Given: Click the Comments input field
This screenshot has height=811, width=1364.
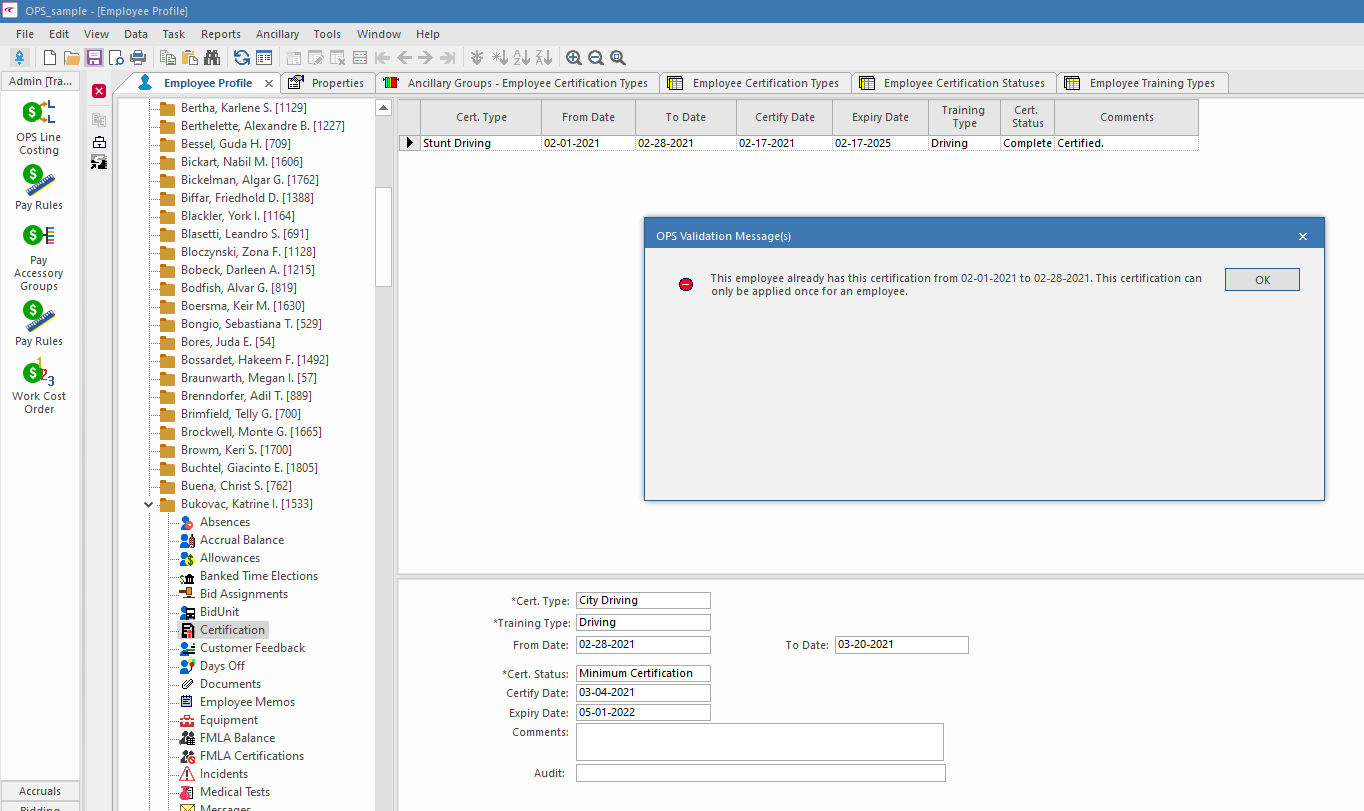Looking at the screenshot, I should [759, 741].
